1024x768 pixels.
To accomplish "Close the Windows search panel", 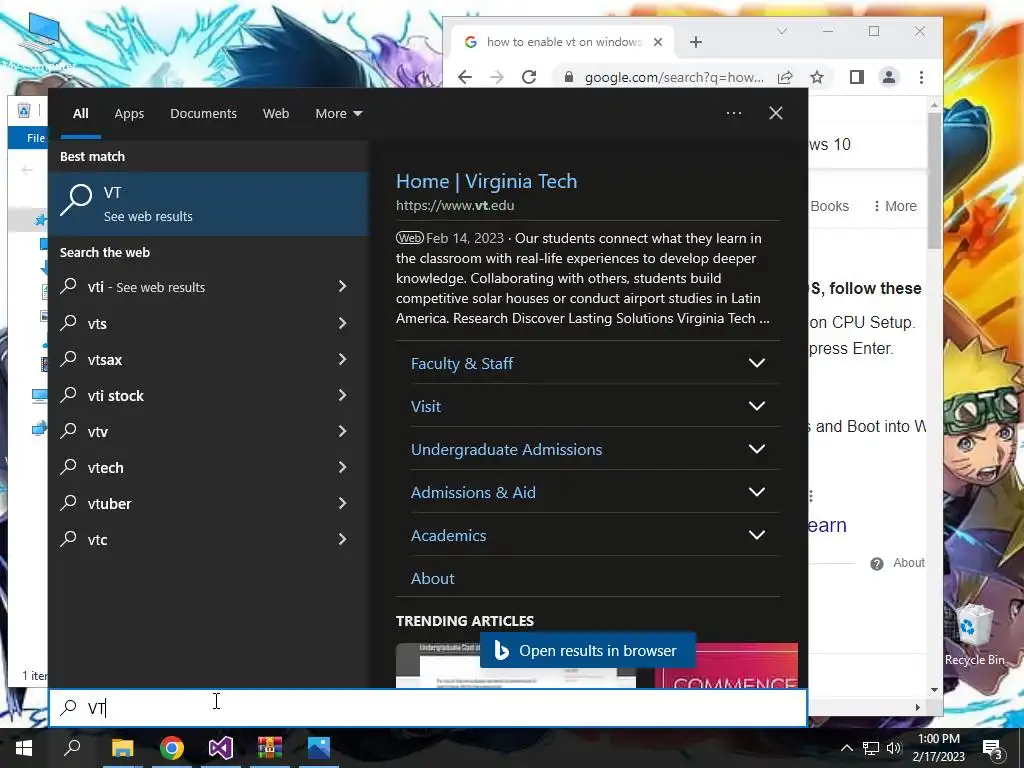I will (x=775, y=113).
